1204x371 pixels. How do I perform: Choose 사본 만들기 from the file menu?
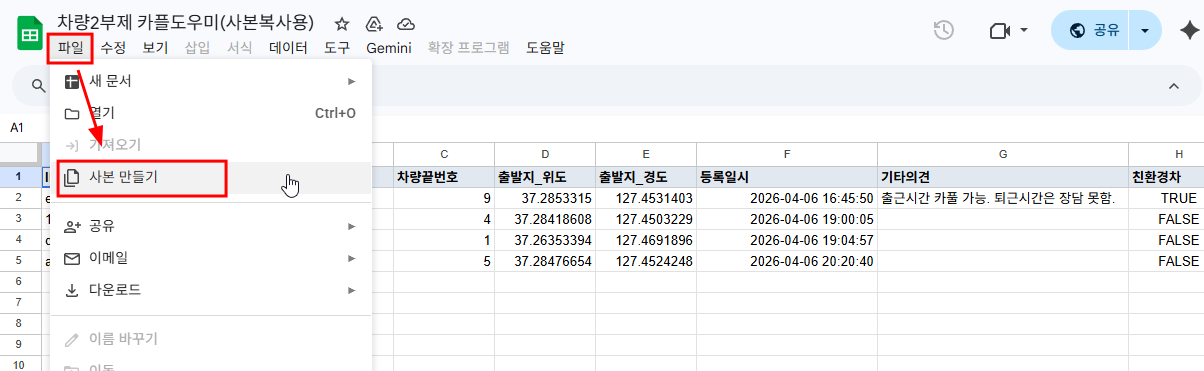coord(211,178)
